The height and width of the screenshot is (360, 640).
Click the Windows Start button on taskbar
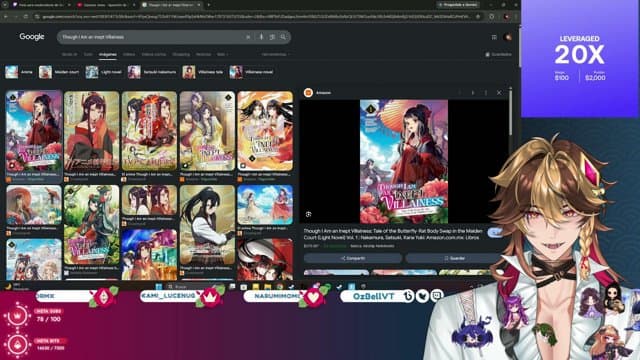pyautogui.click(x=159, y=287)
